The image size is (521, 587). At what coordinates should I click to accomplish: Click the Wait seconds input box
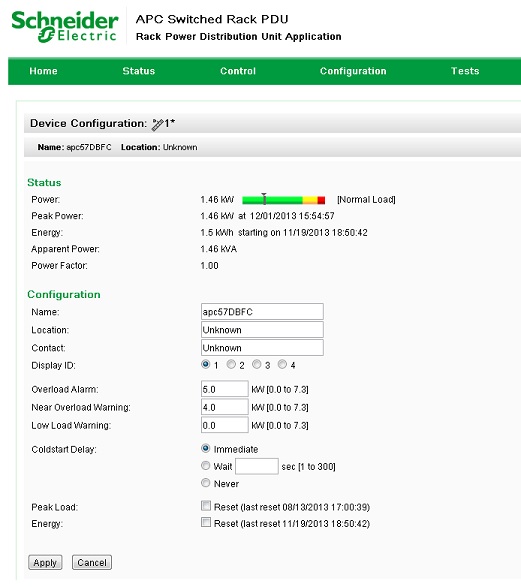point(257,466)
